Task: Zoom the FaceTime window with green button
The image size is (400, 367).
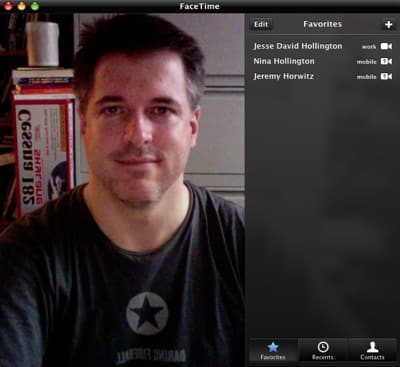Action: coord(35,6)
